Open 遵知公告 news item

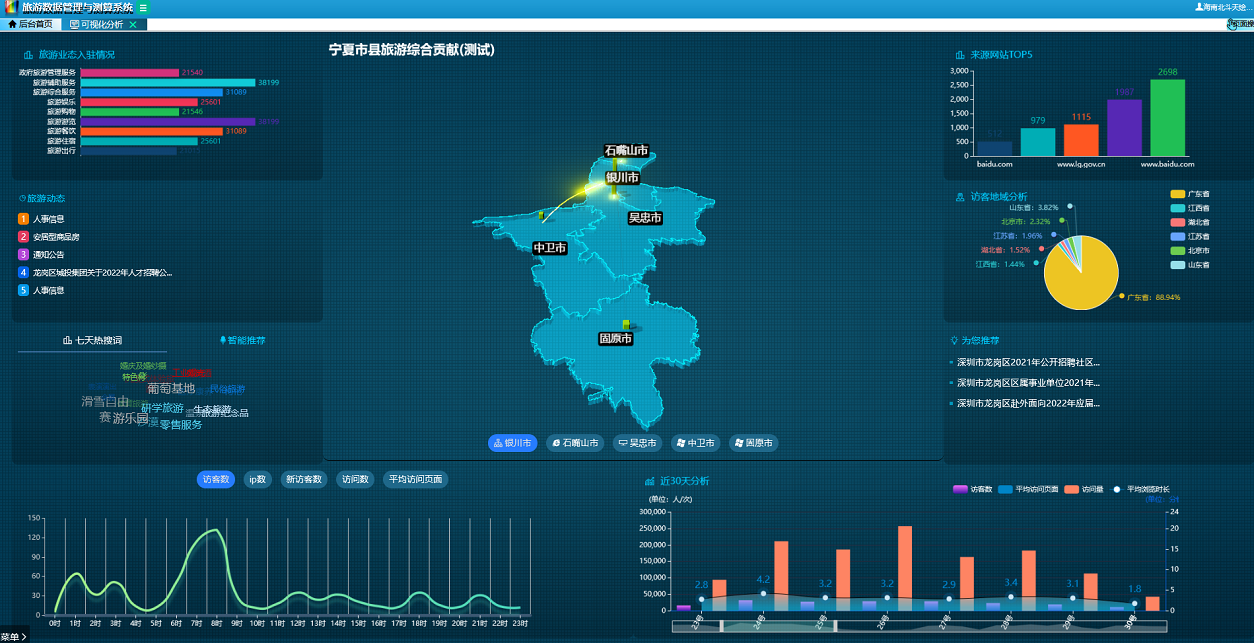(48, 255)
